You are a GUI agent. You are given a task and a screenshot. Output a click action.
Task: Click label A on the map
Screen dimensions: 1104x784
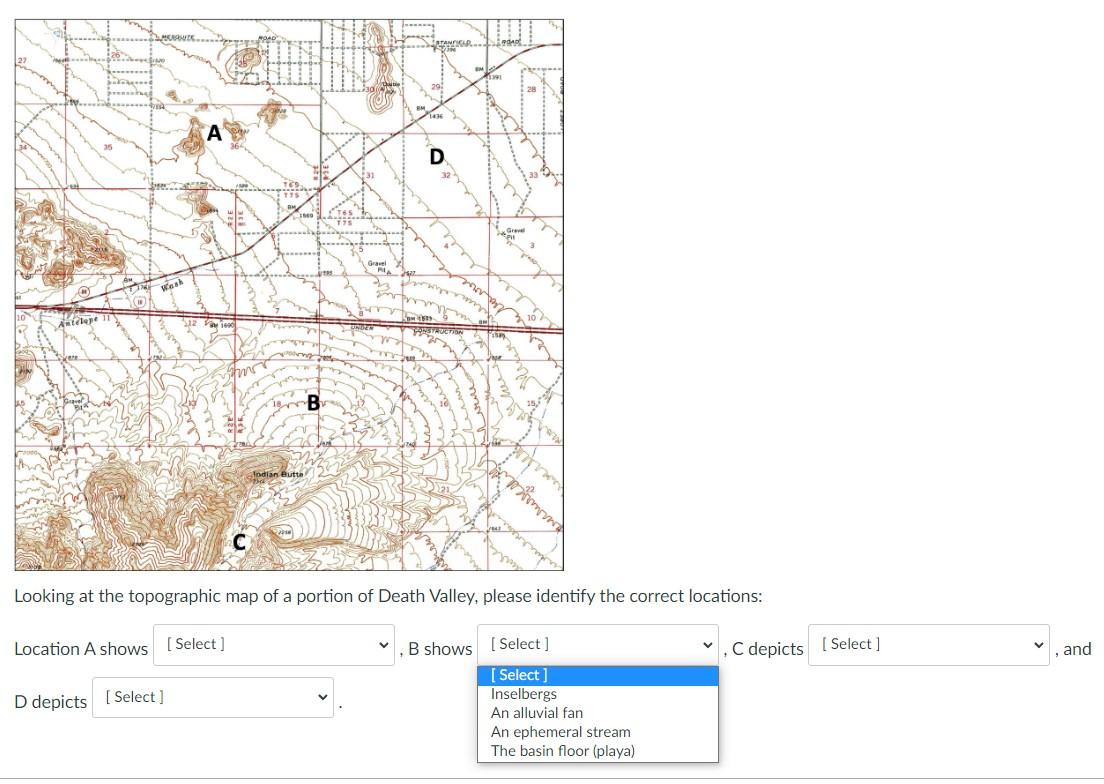point(215,133)
